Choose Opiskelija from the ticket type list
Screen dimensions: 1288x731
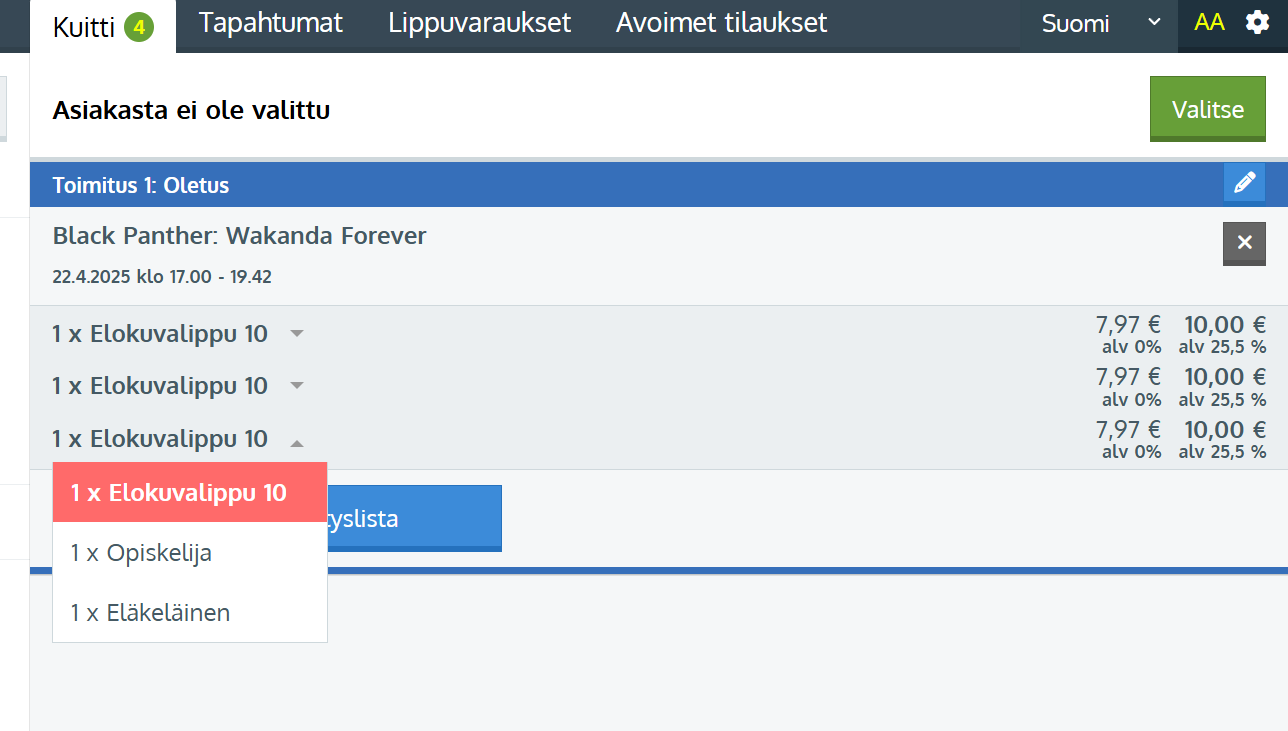(141, 553)
